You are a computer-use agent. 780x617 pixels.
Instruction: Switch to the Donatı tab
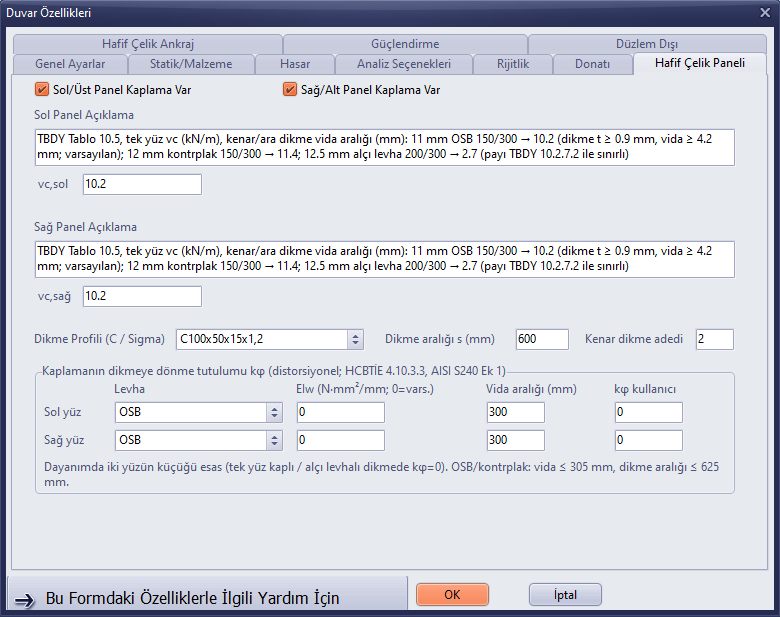(592, 64)
